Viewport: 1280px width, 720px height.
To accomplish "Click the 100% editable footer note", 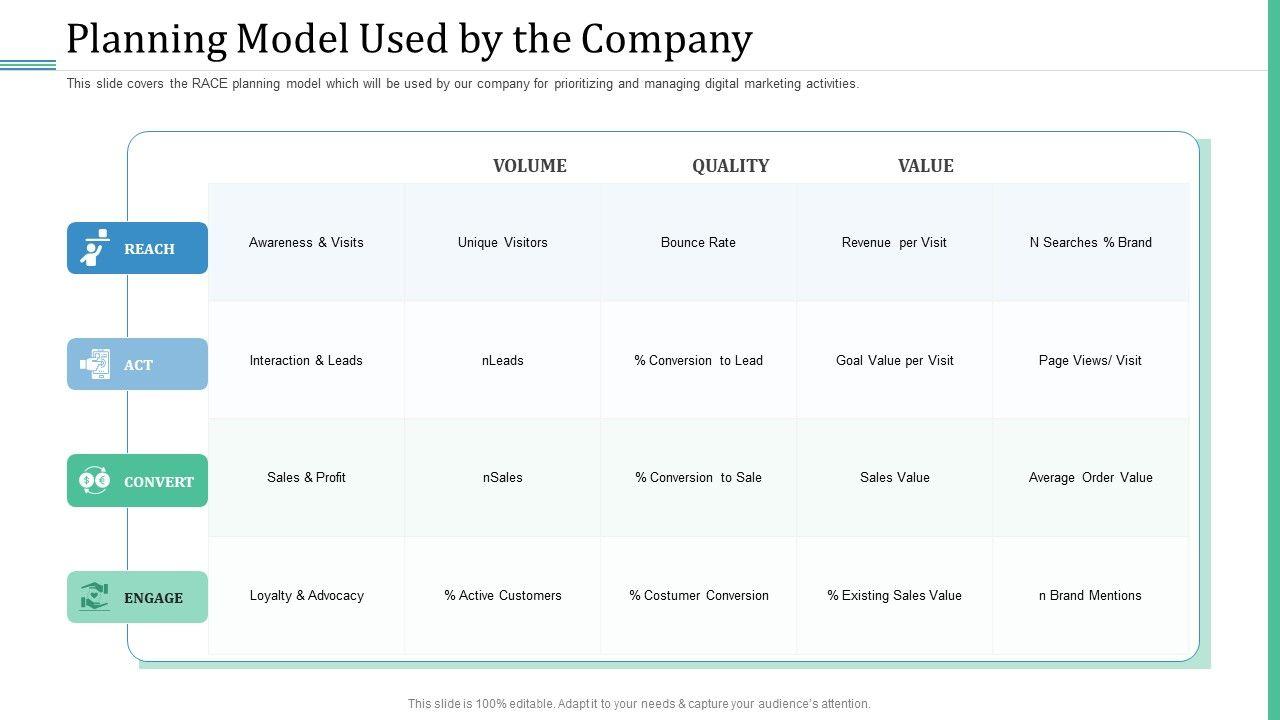I will (x=638, y=704).
